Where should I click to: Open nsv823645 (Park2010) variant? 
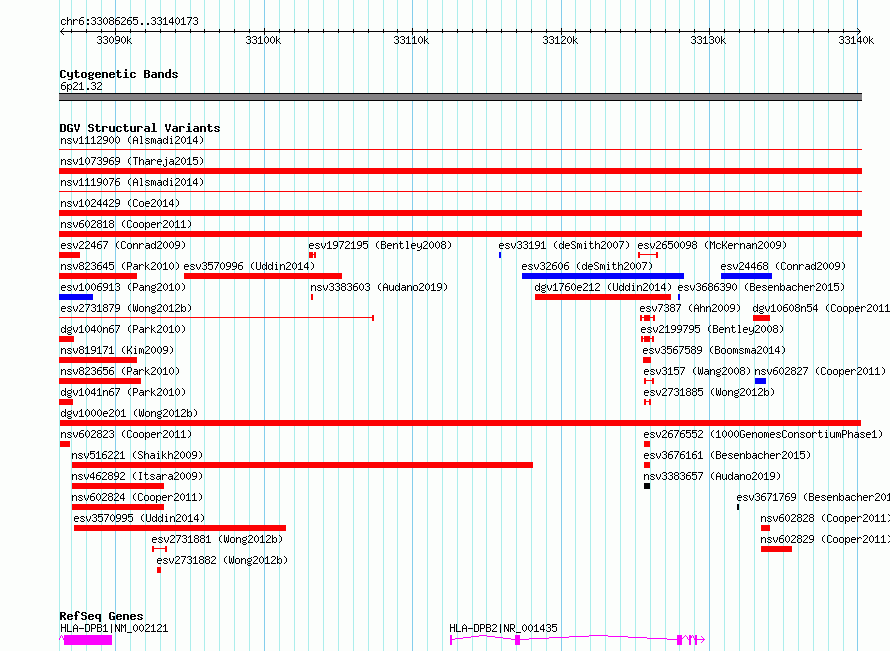(x=120, y=266)
